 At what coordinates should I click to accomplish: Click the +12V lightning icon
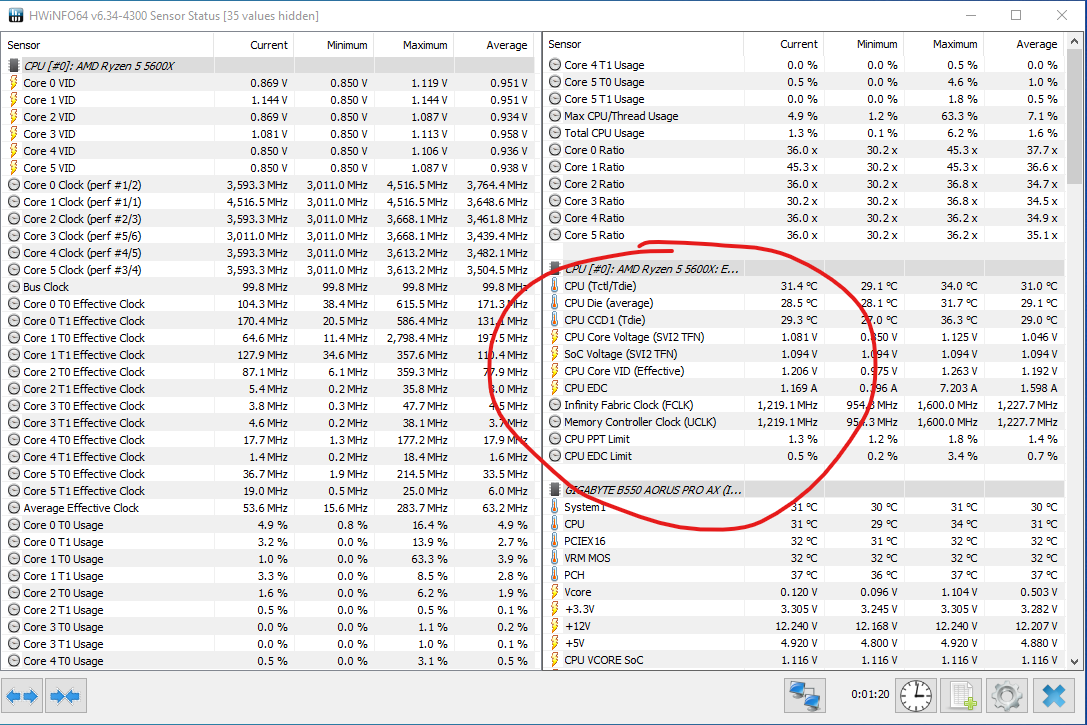pos(555,626)
